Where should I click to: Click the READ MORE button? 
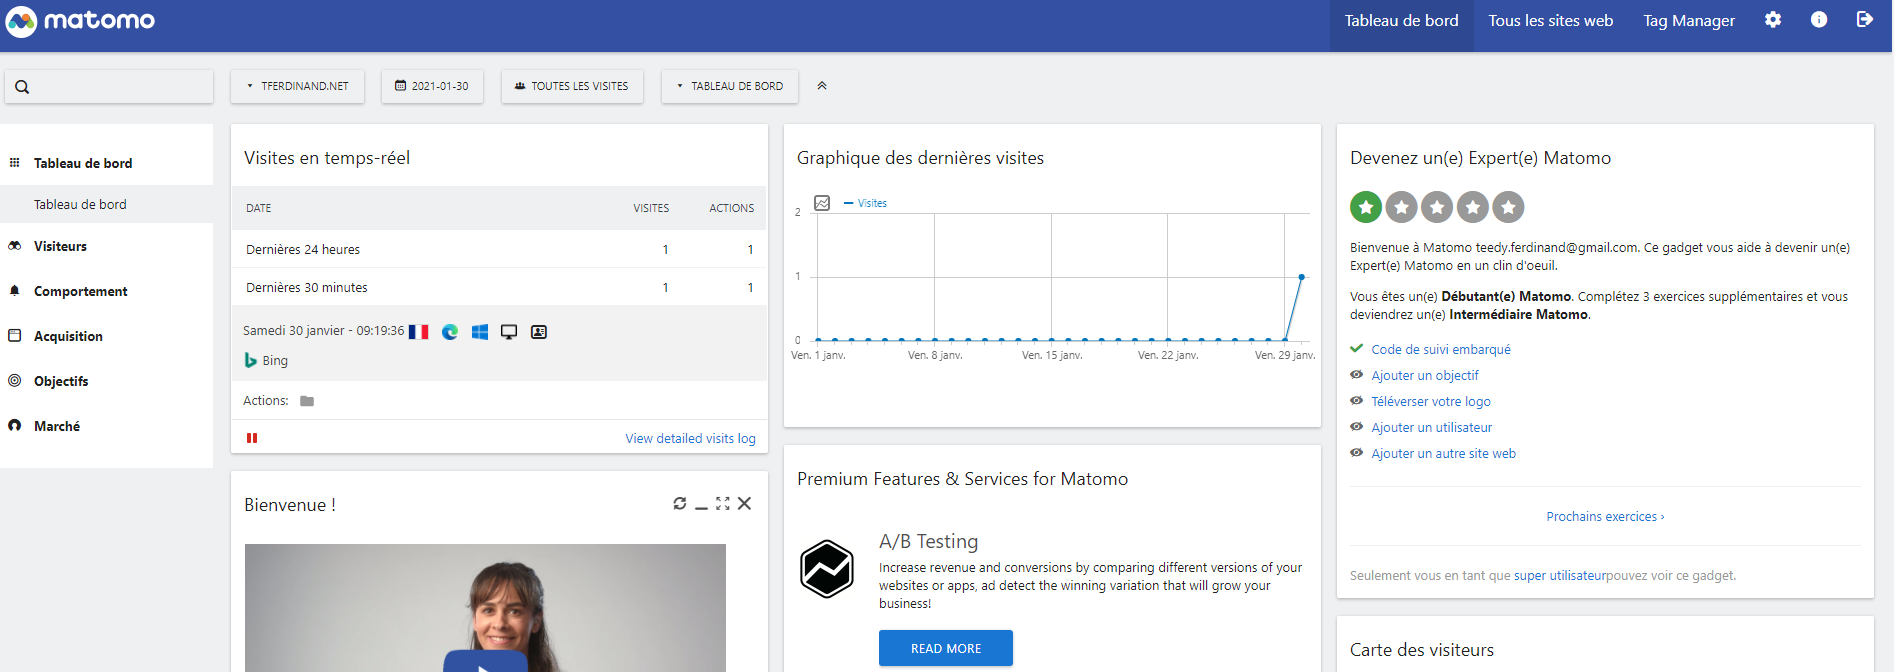(x=946, y=648)
